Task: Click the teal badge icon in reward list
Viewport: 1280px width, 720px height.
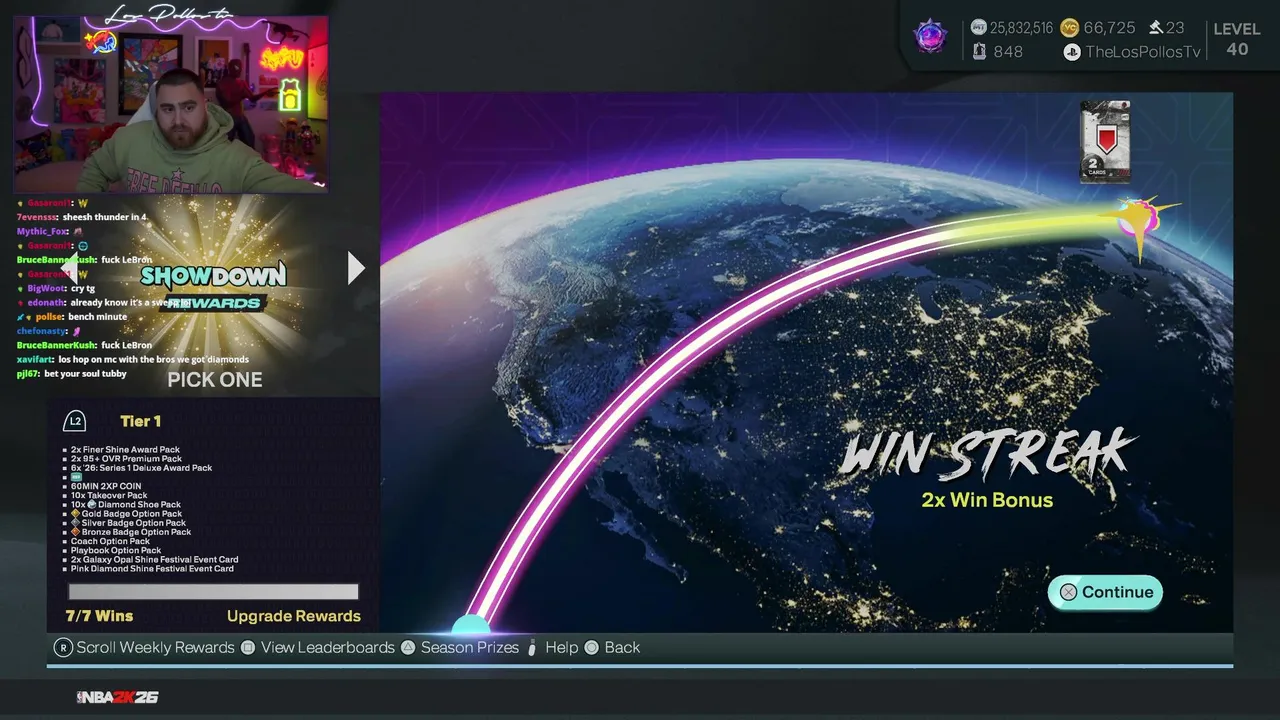Action: click(77, 477)
